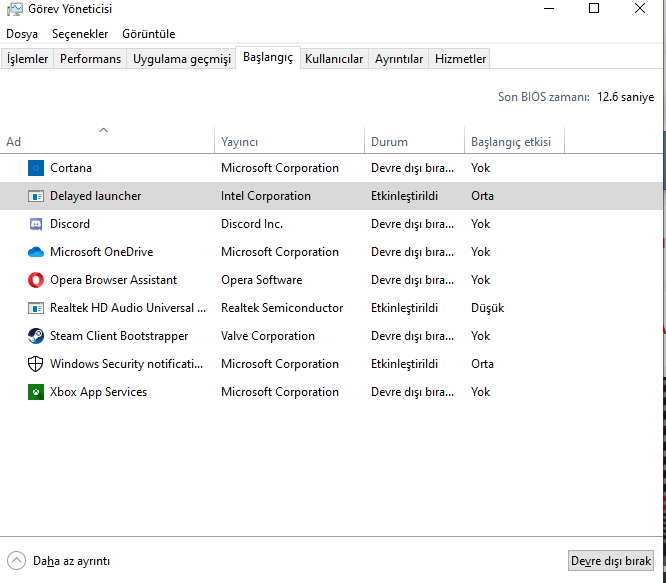This screenshot has height=583, width=666.
Task: Open the Seçenekler menu
Action: click(x=80, y=34)
